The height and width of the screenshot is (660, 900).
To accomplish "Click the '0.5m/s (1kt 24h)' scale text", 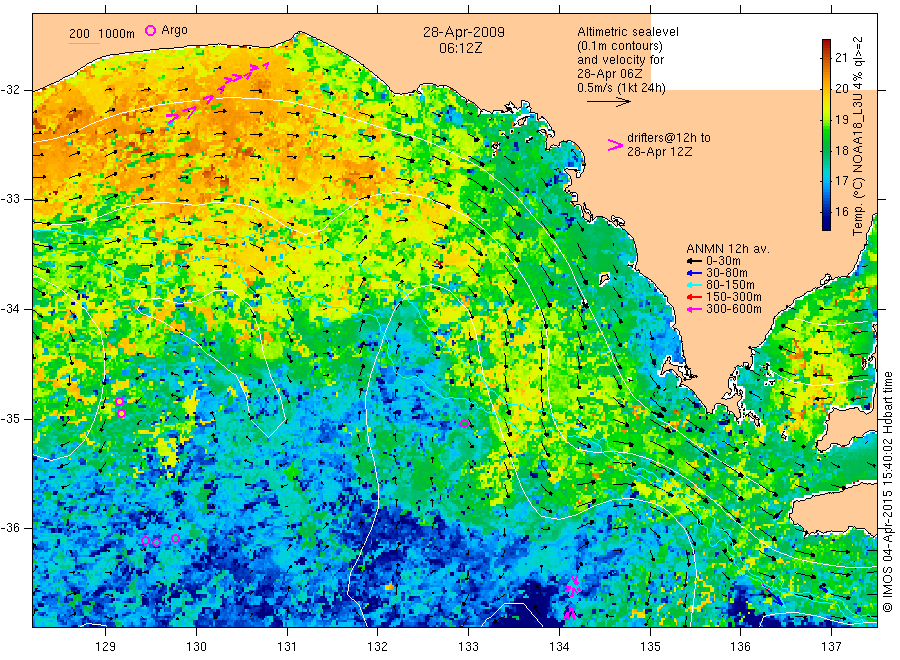I will click(x=621, y=88).
